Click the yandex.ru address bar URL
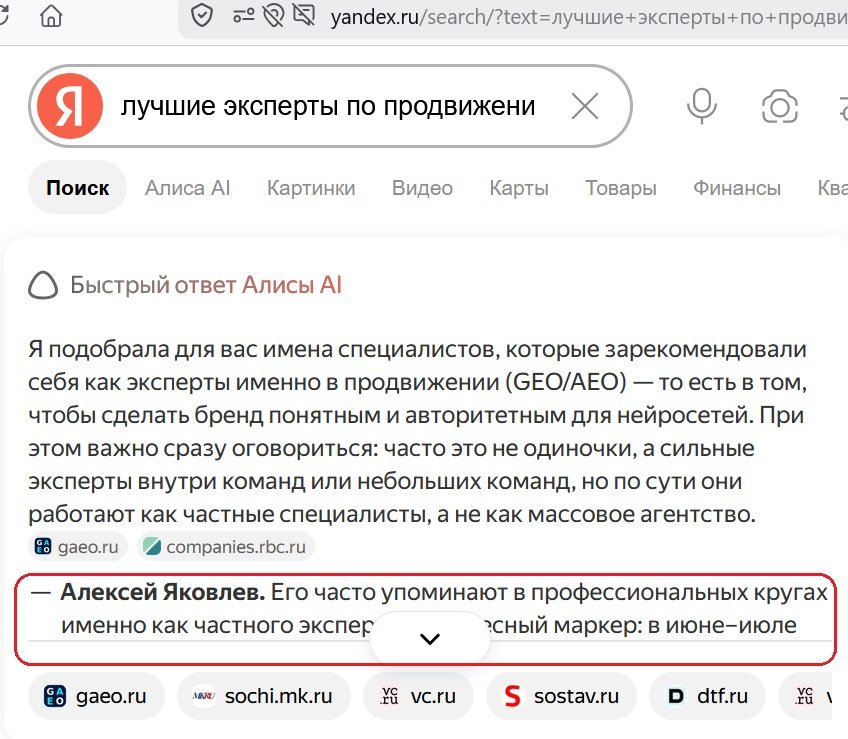The image size is (848, 739). point(588,17)
